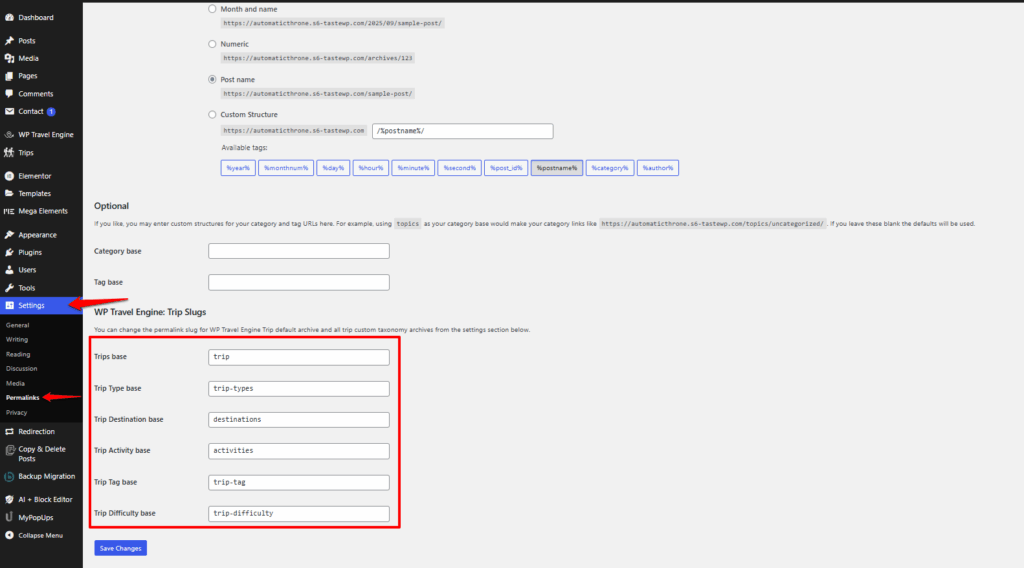Screen dimensions: 1024x568
Task: Click the Backup Migration icon
Action: 9,476
